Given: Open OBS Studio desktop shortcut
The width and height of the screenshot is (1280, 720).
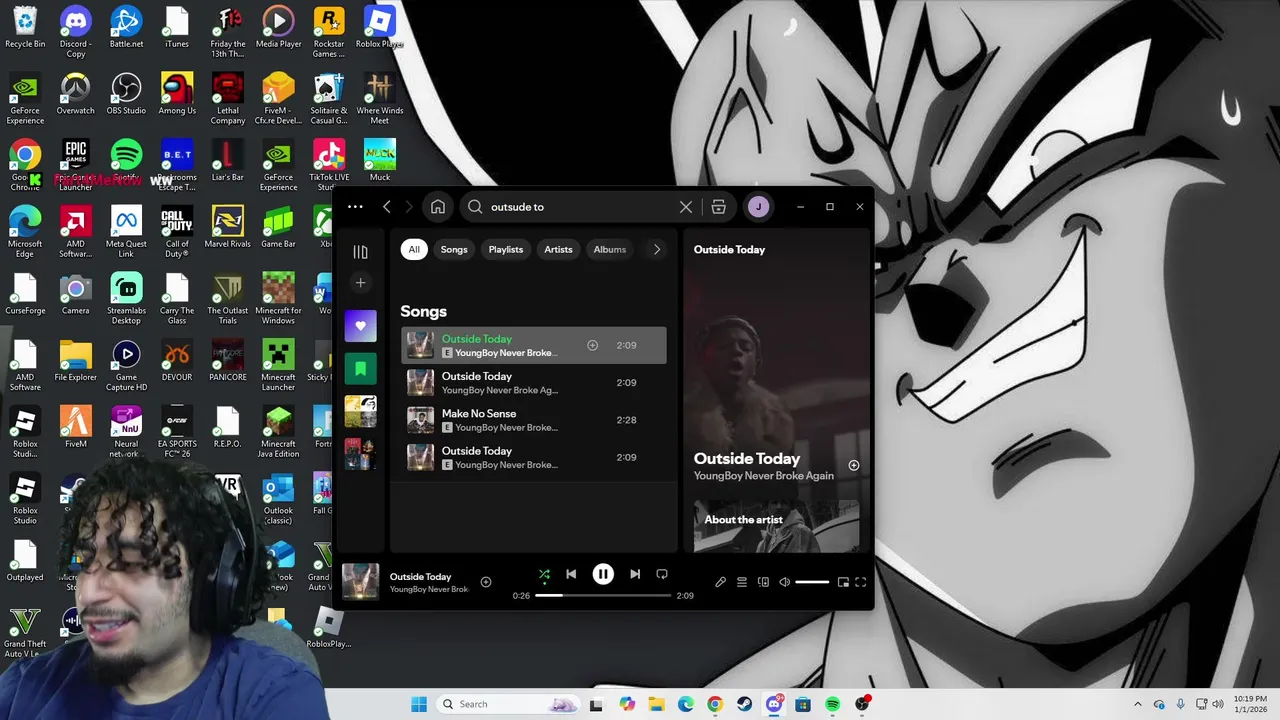Looking at the screenshot, I should pos(126,94).
